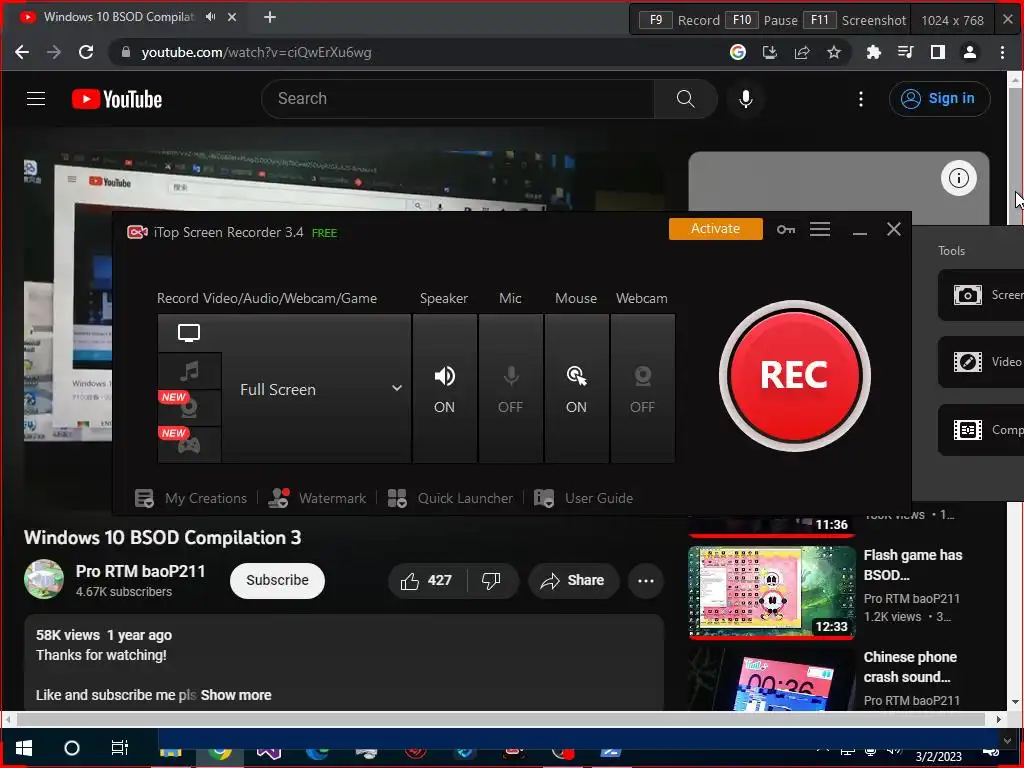Click the info circle icon on the side panel
Screen dimensions: 1024x768
pyautogui.click(x=958, y=178)
